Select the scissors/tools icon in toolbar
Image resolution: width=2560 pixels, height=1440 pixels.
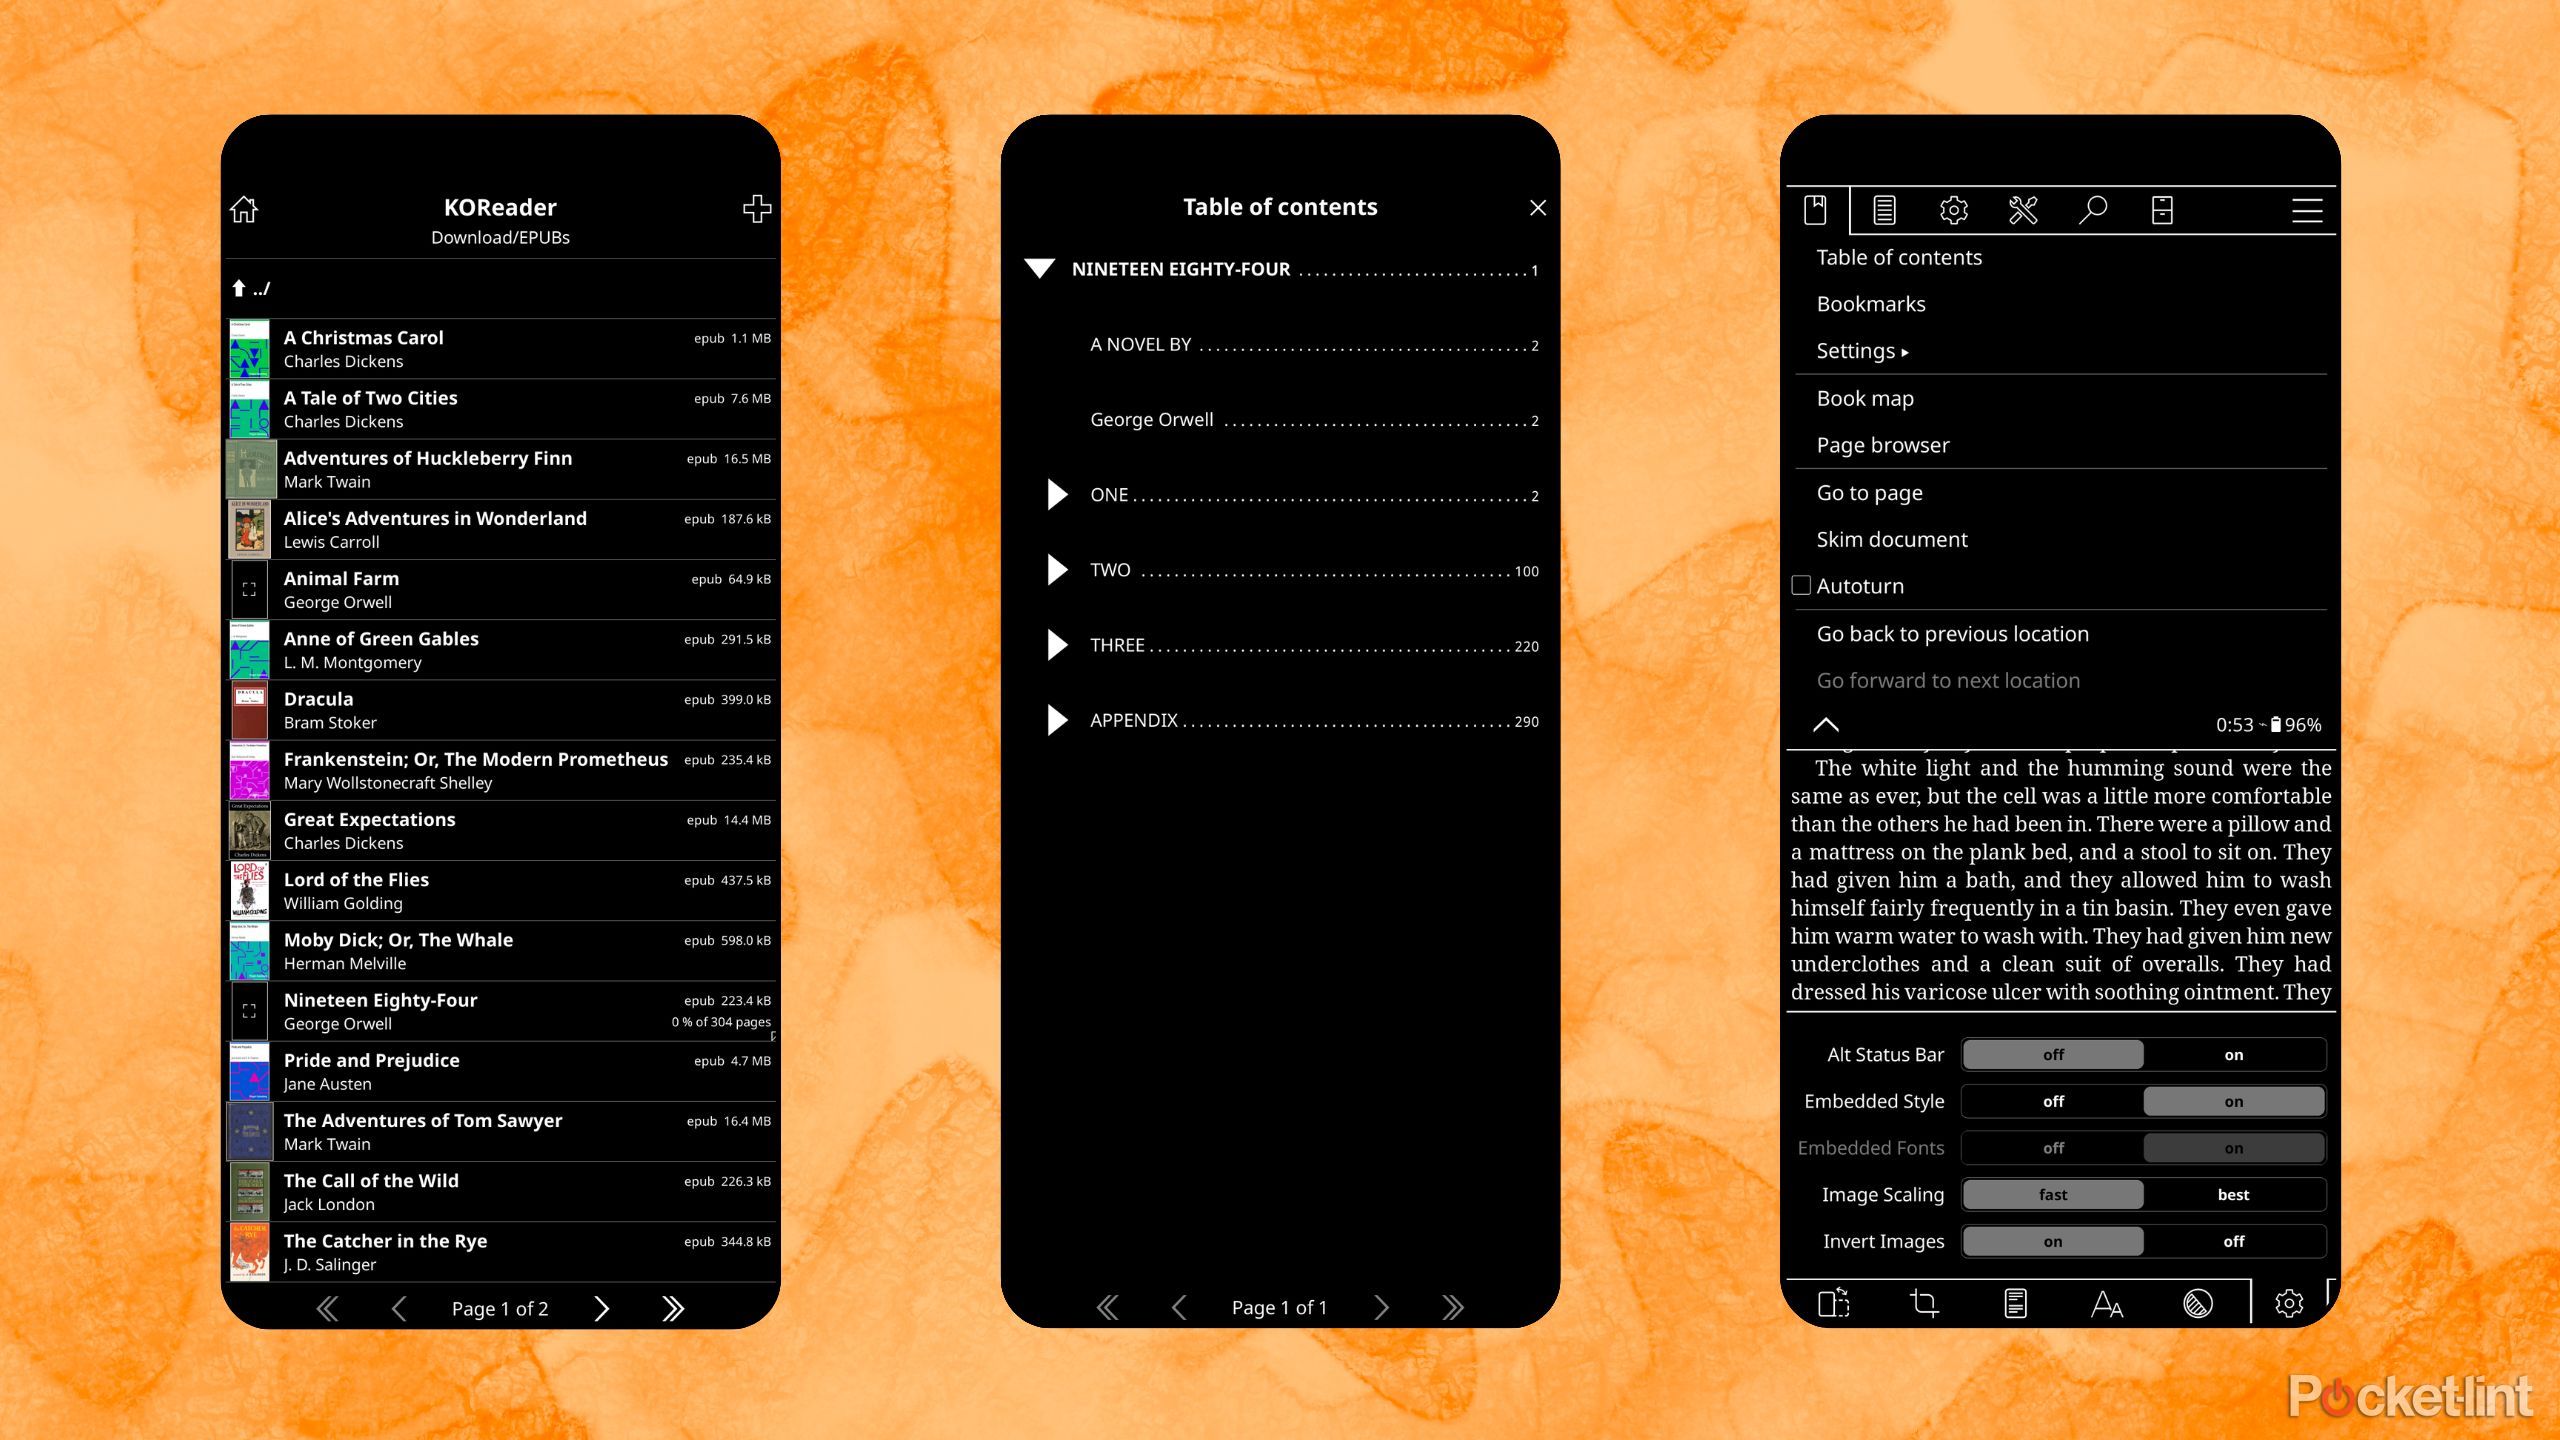point(2024,209)
